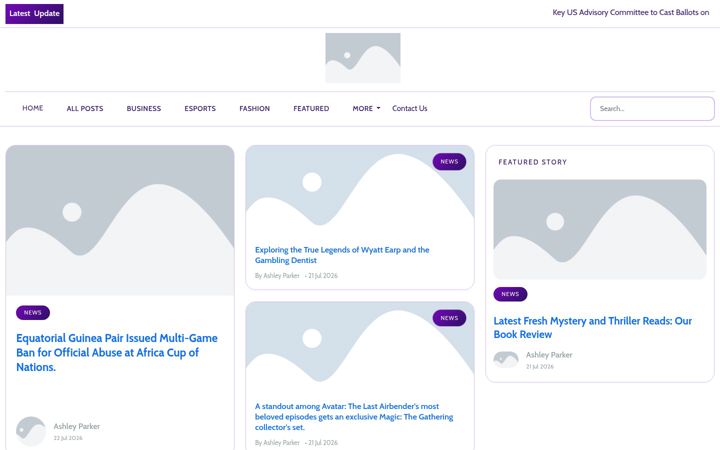This screenshot has width=720, height=450.
Task: Click Ashley Parker avatar under Equatorial Guinea article
Action: click(31, 431)
